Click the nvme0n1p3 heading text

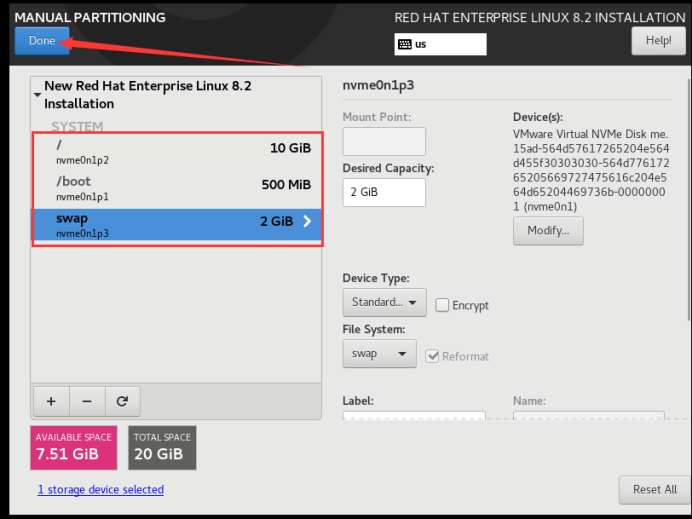(378, 85)
